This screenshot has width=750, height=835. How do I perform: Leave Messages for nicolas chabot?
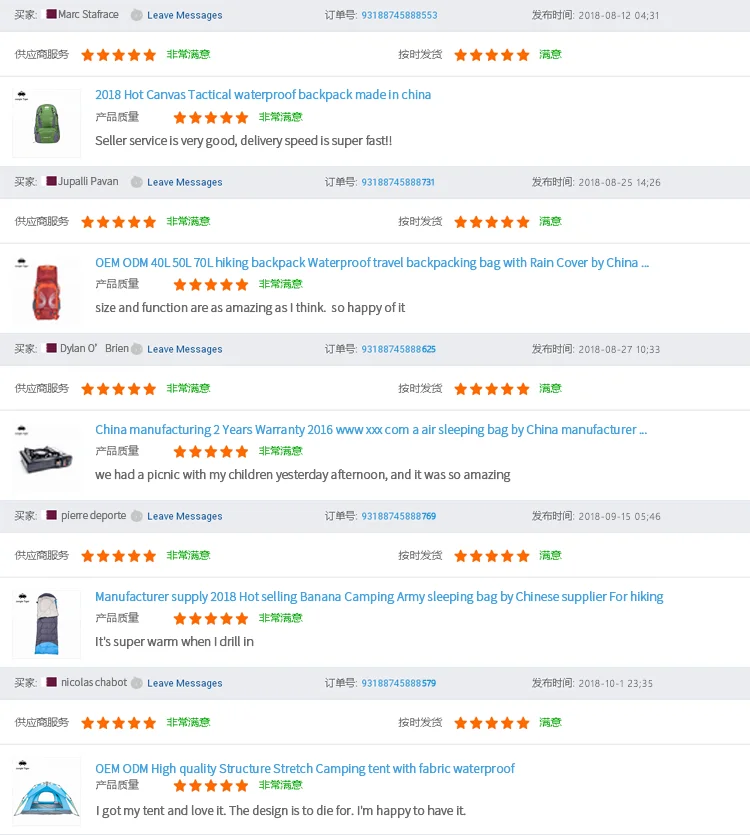coord(185,683)
